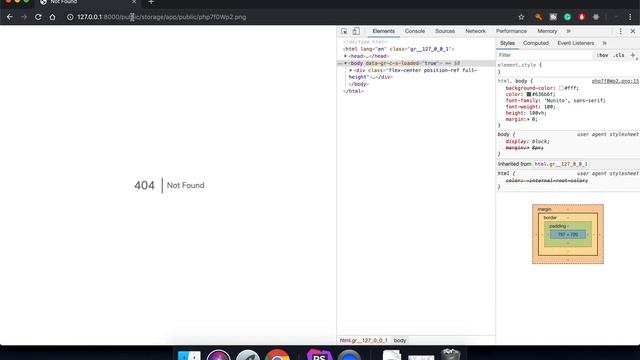Select the html.gr__127_0_0_1 breadcrumb
Image resolution: width=640 pixels, height=360 pixels.
[x=363, y=340]
